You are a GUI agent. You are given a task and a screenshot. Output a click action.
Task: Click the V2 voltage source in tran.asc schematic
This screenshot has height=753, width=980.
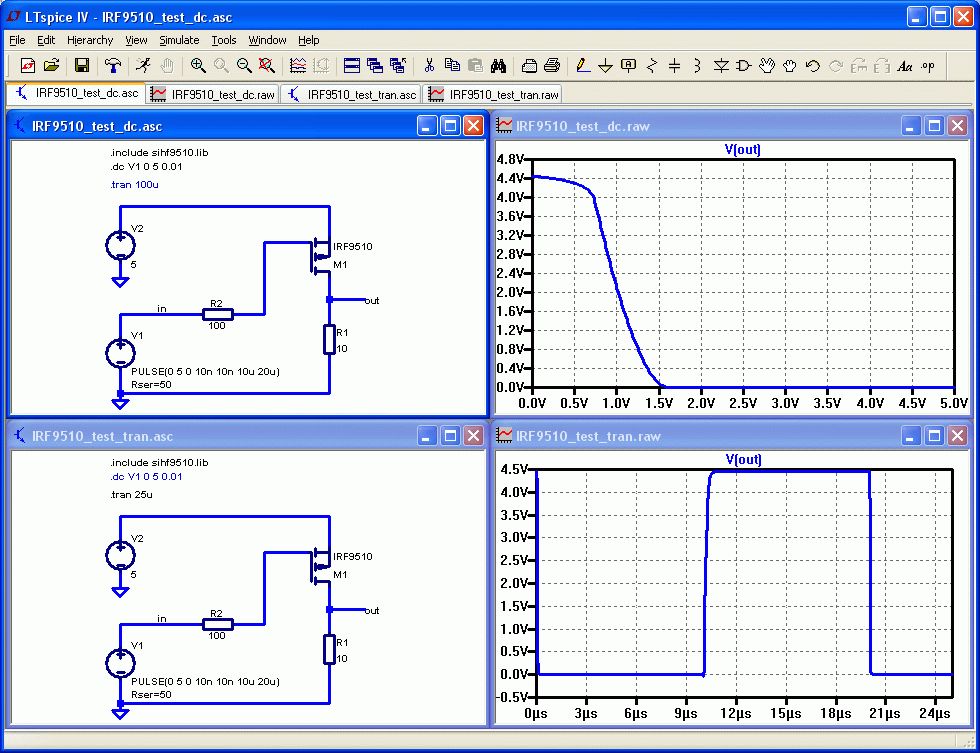121,555
